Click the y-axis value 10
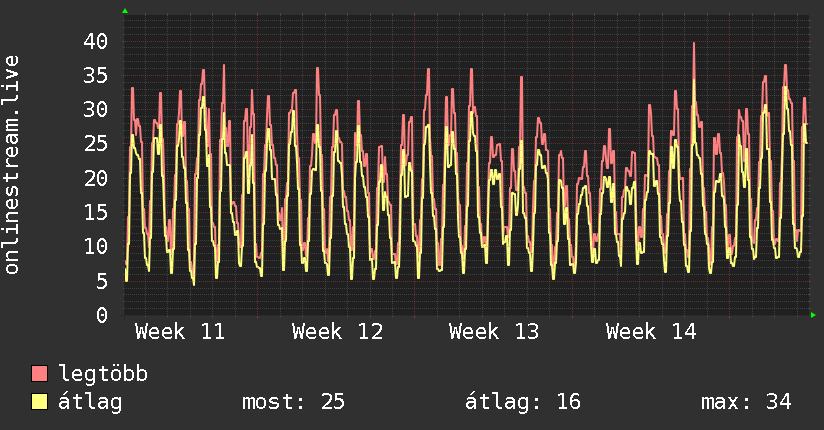Screen dimensions: 824x430 (x=96, y=247)
